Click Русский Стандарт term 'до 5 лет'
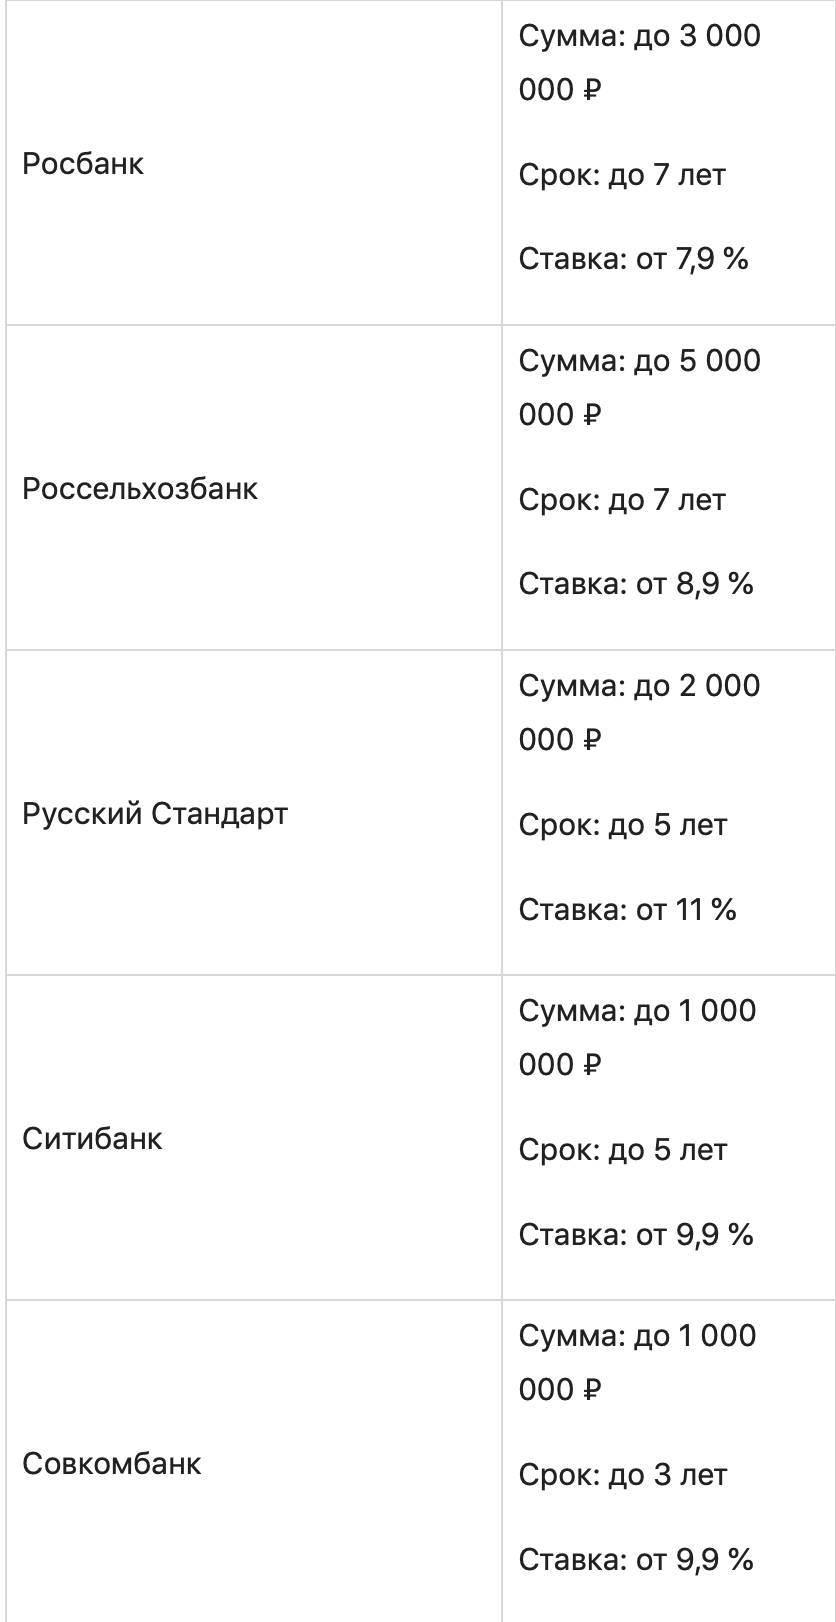The height and width of the screenshot is (1622, 836). pyautogui.click(x=622, y=825)
